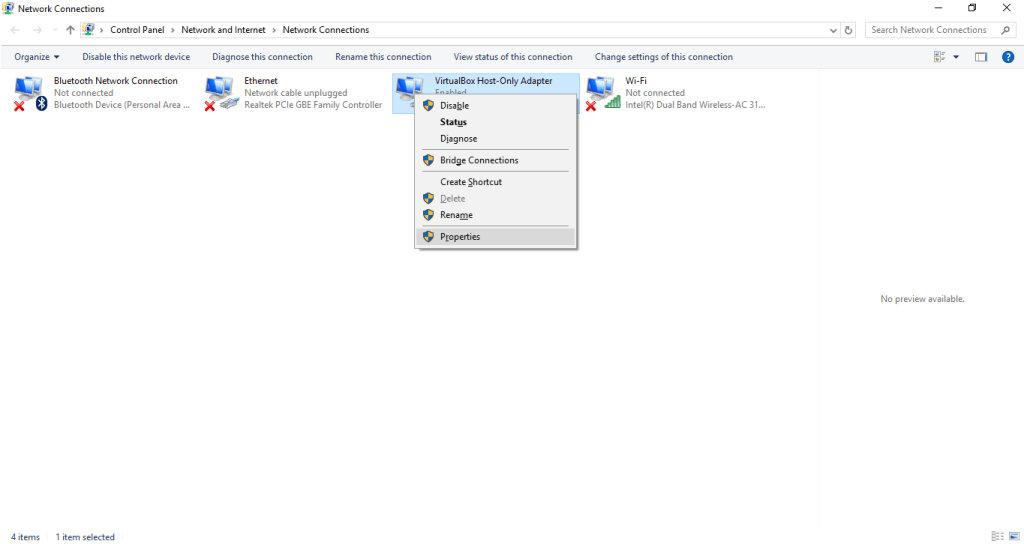
Task: Select the Ethernet adapter icon
Action: (x=221, y=92)
